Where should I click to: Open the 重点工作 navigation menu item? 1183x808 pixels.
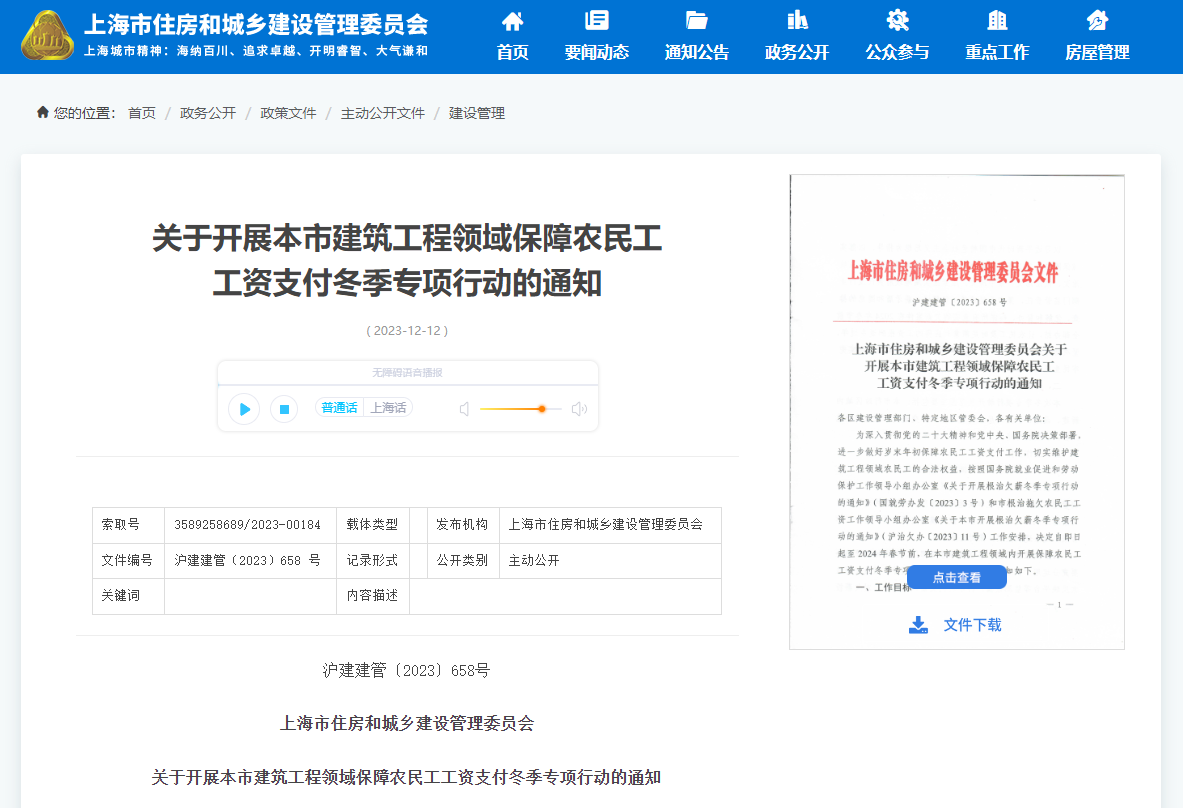[996, 51]
